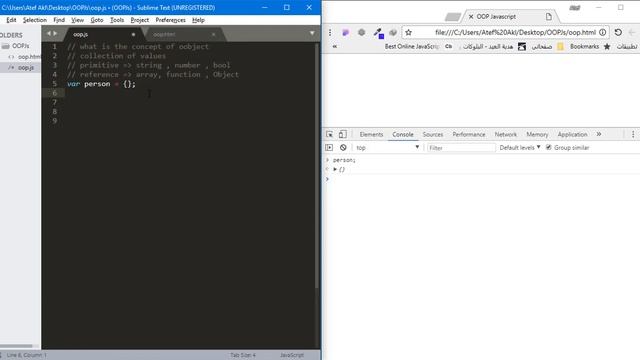Viewport: 640px width, 360px height.
Task: Show hidden bookmarks with the chevron
Action: pyautogui.click(x=335, y=47)
